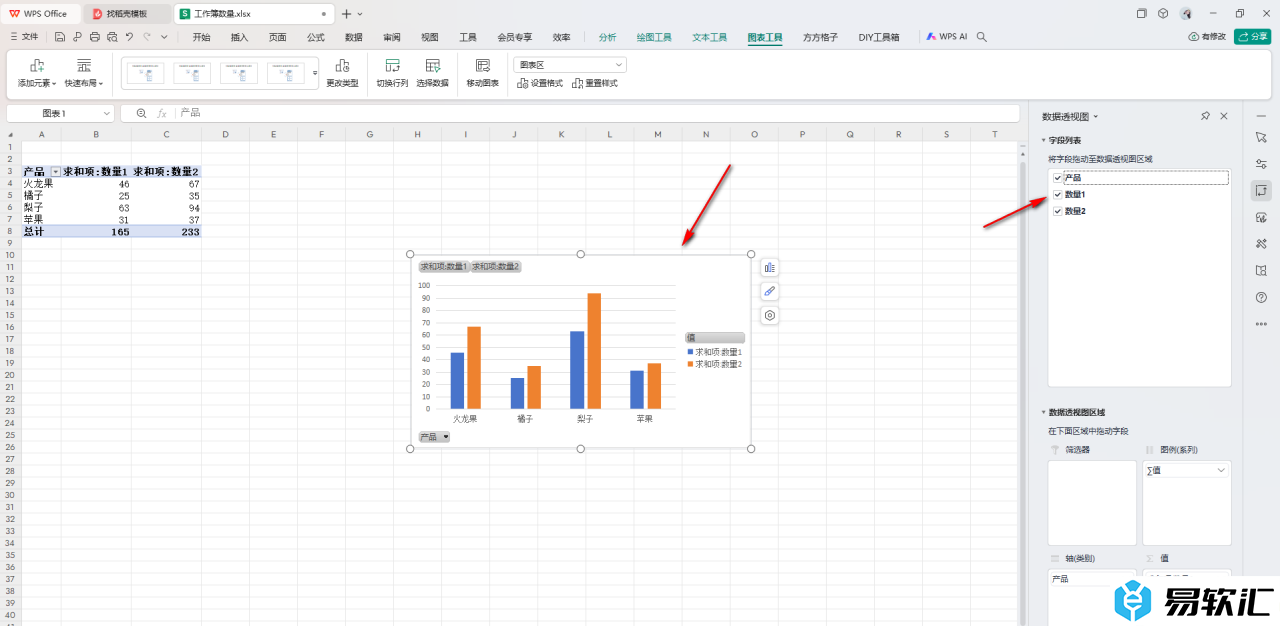Uncheck the 数量2 field checkbox
The width and height of the screenshot is (1280, 626).
click(x=1058, y=211)
